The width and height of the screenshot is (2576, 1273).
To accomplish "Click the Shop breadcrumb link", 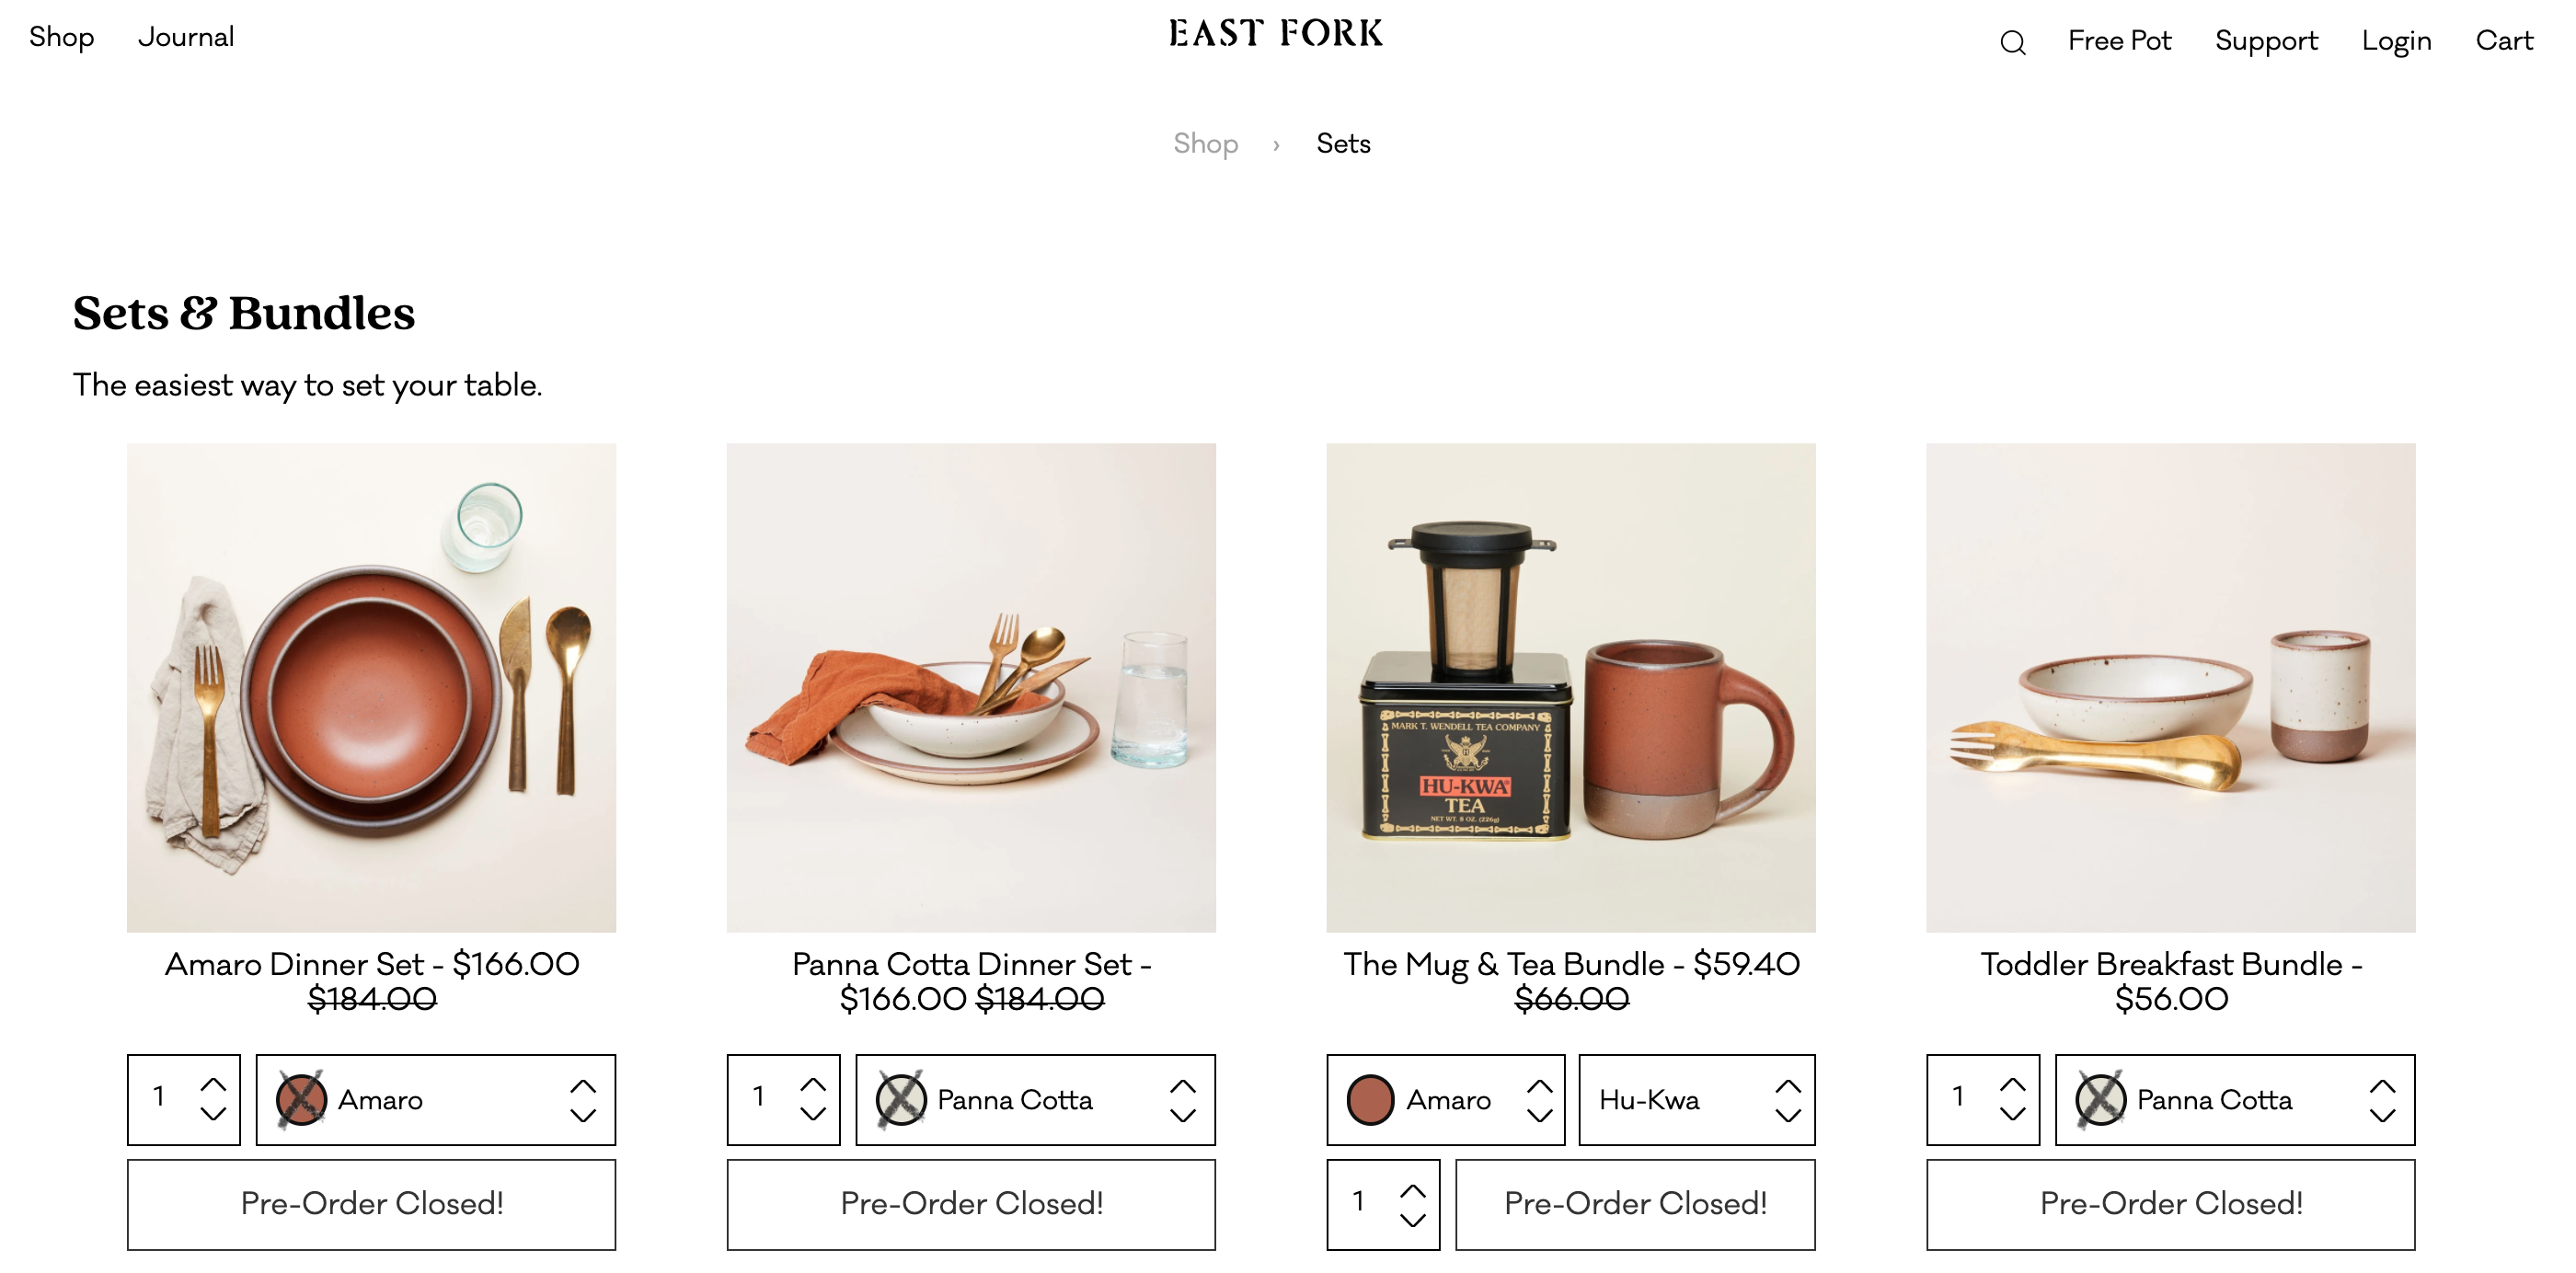I will pos(1205,144).
